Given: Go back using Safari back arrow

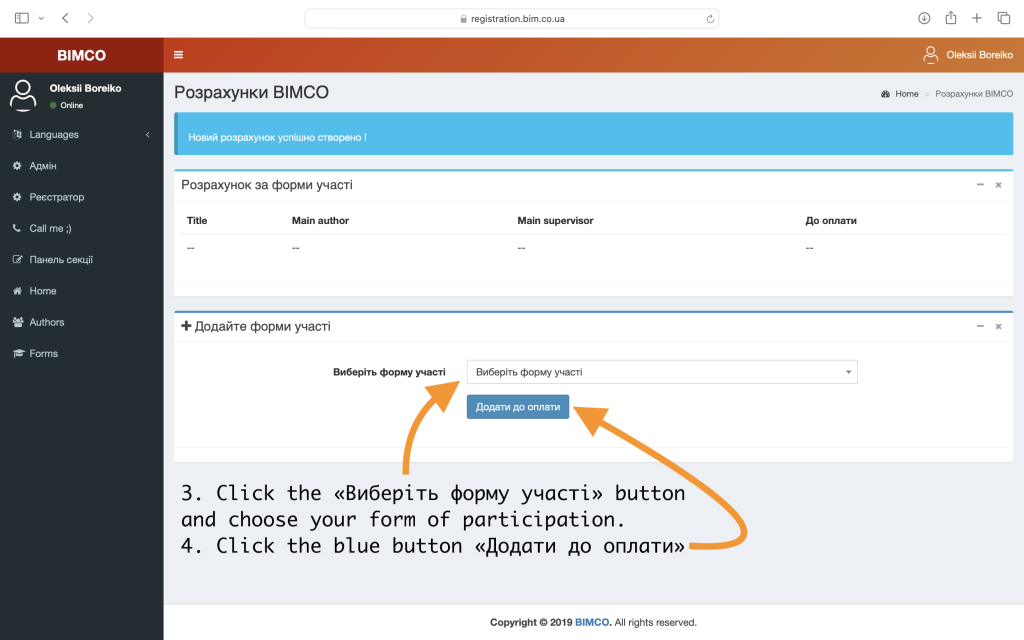Looking at the screenshot, I should click(x=66, y=18).
